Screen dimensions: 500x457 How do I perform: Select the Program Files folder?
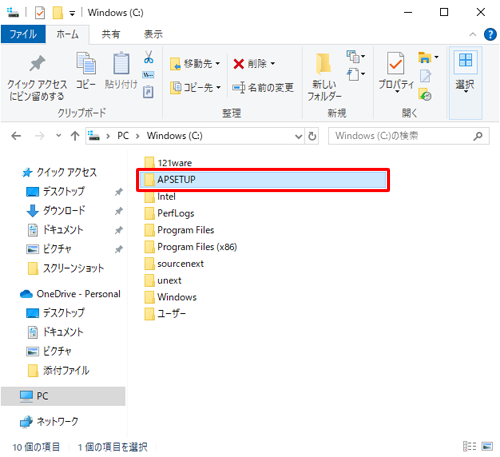coord(179,230)
